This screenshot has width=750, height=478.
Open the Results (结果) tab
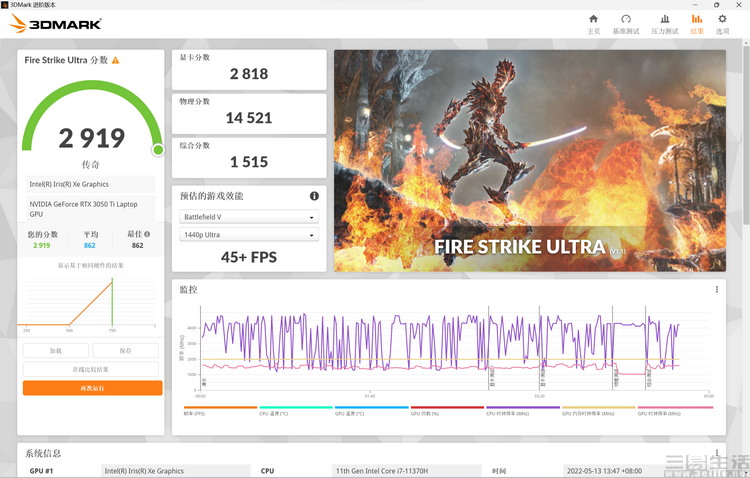click(697, 24)
